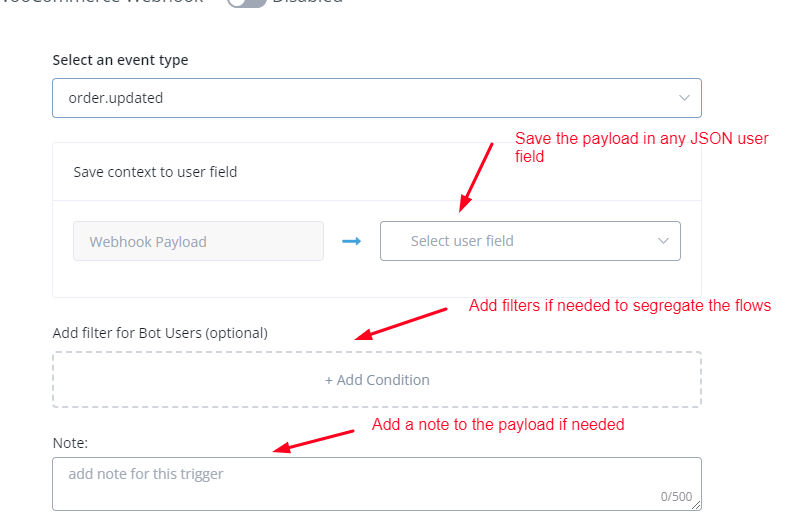805x525 pixels.
Task: Click the 'Note:' label
Action: (71, 441)
